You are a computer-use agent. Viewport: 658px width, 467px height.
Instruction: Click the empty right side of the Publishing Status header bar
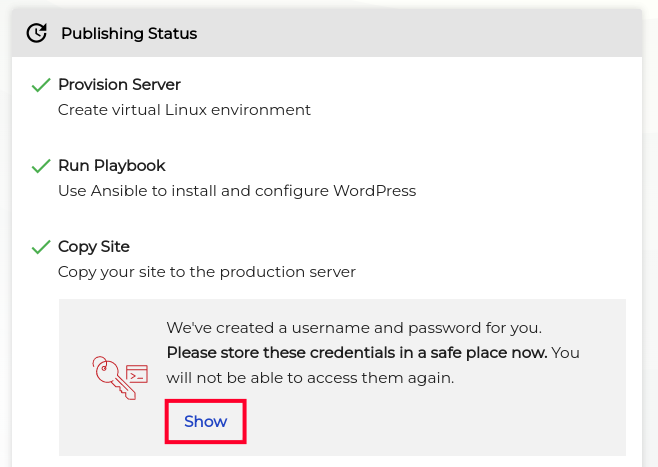click(x=450, y=34)
